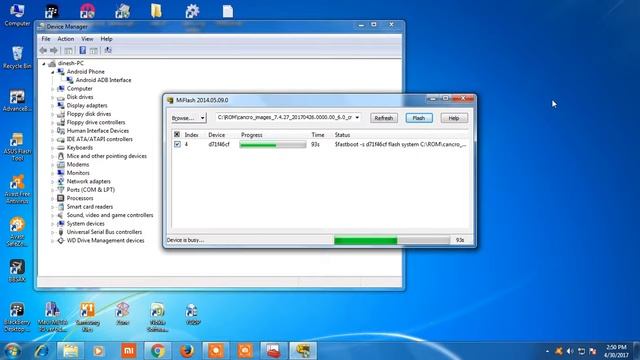640x360 pixels.
Task: Click Scan for hardware changes toolbar icon
Action: 108,50
